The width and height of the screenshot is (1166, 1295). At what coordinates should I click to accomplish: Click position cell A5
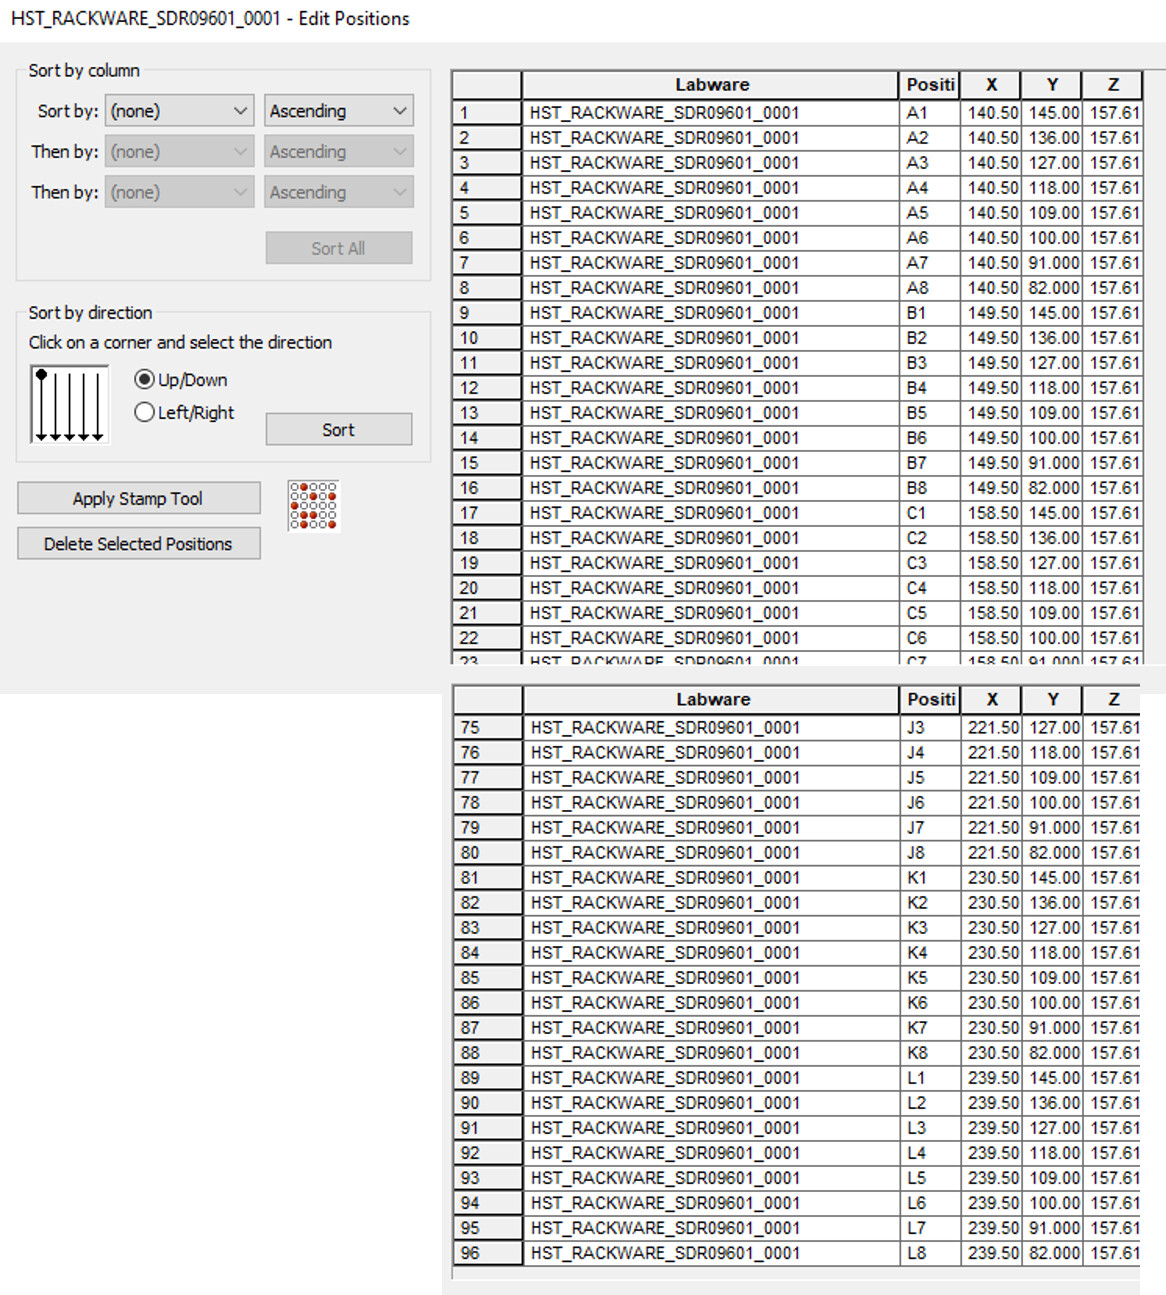pos(930,213)
